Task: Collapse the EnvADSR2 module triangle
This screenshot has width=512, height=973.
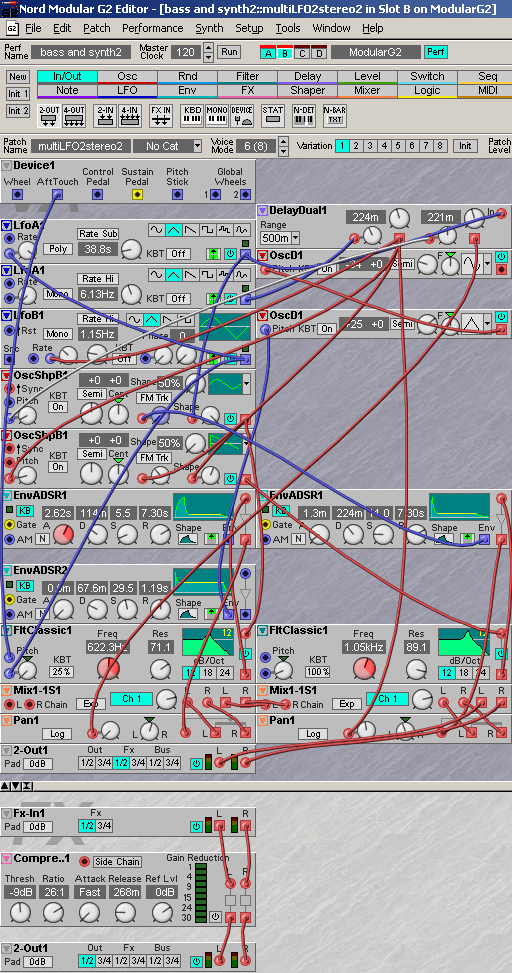Action: (6, 570)
